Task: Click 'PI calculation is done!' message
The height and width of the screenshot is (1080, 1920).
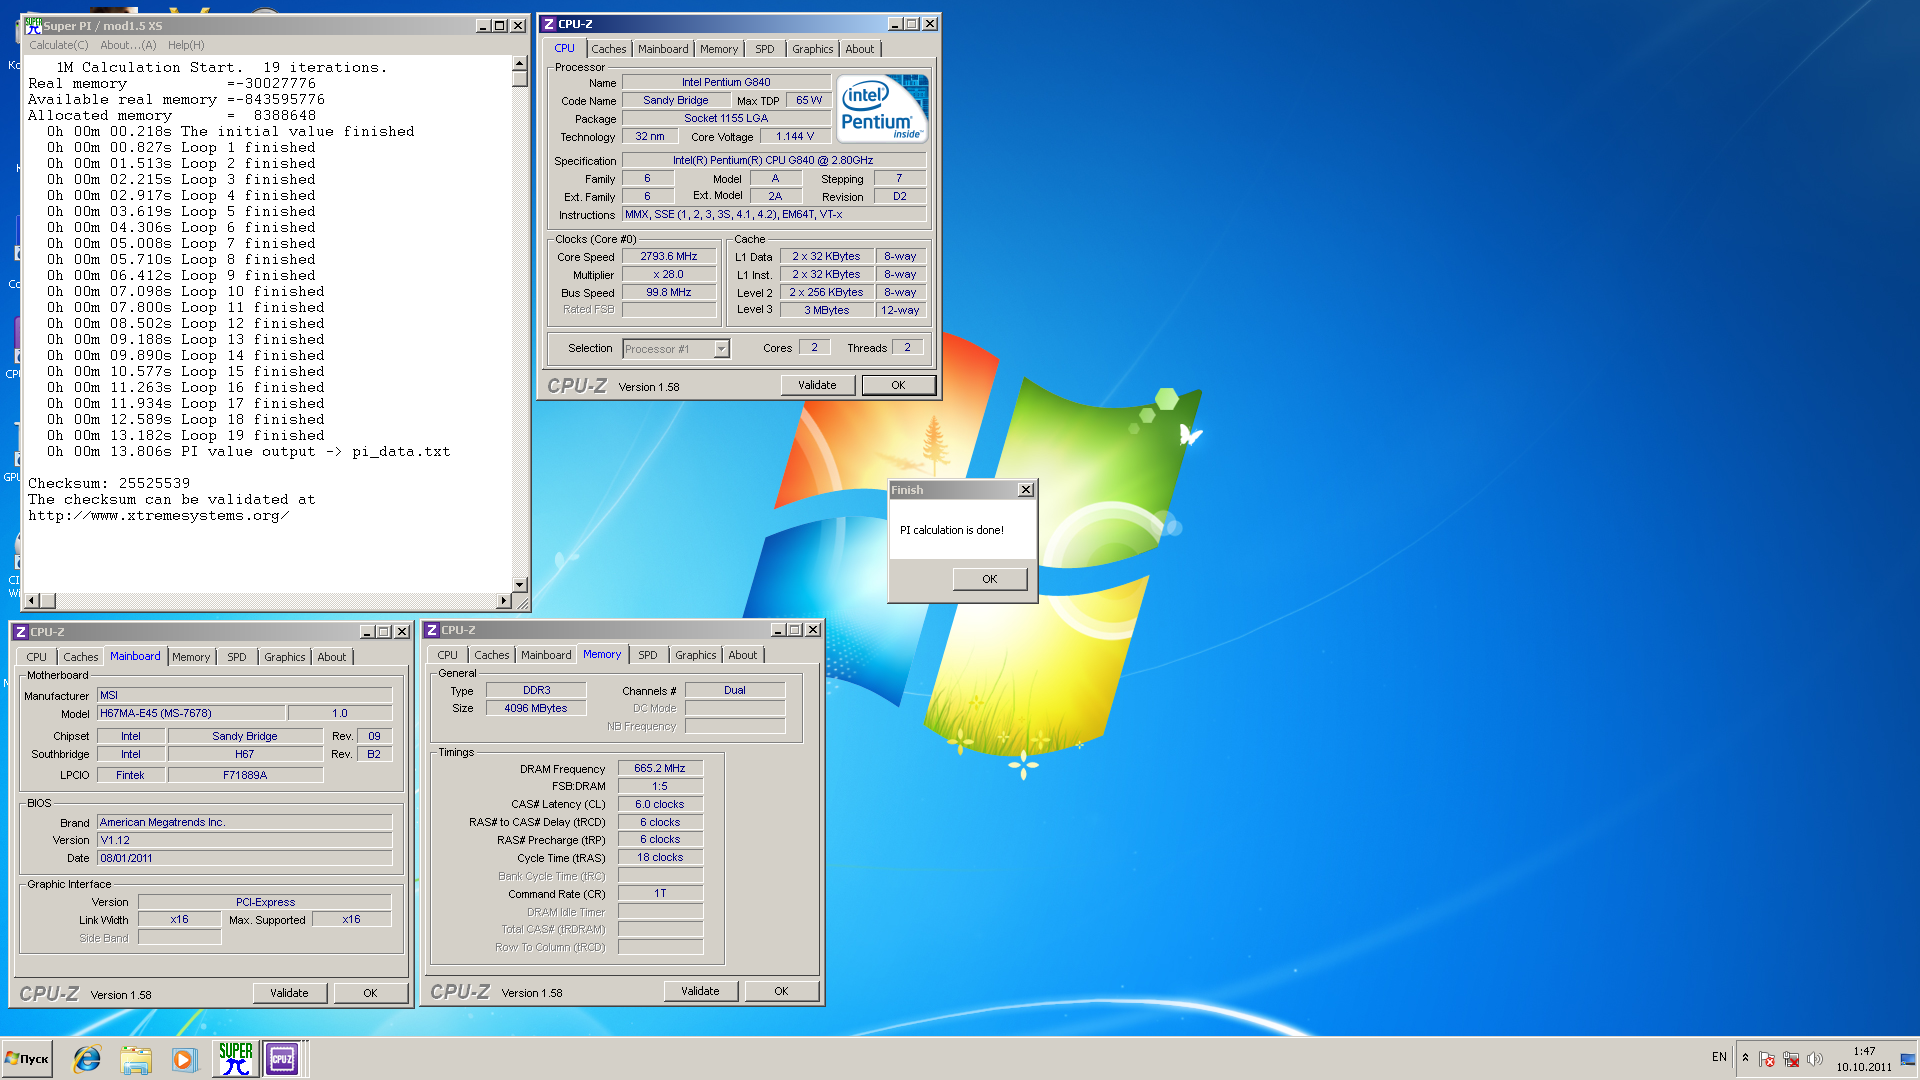Action: tap(952, 530)
